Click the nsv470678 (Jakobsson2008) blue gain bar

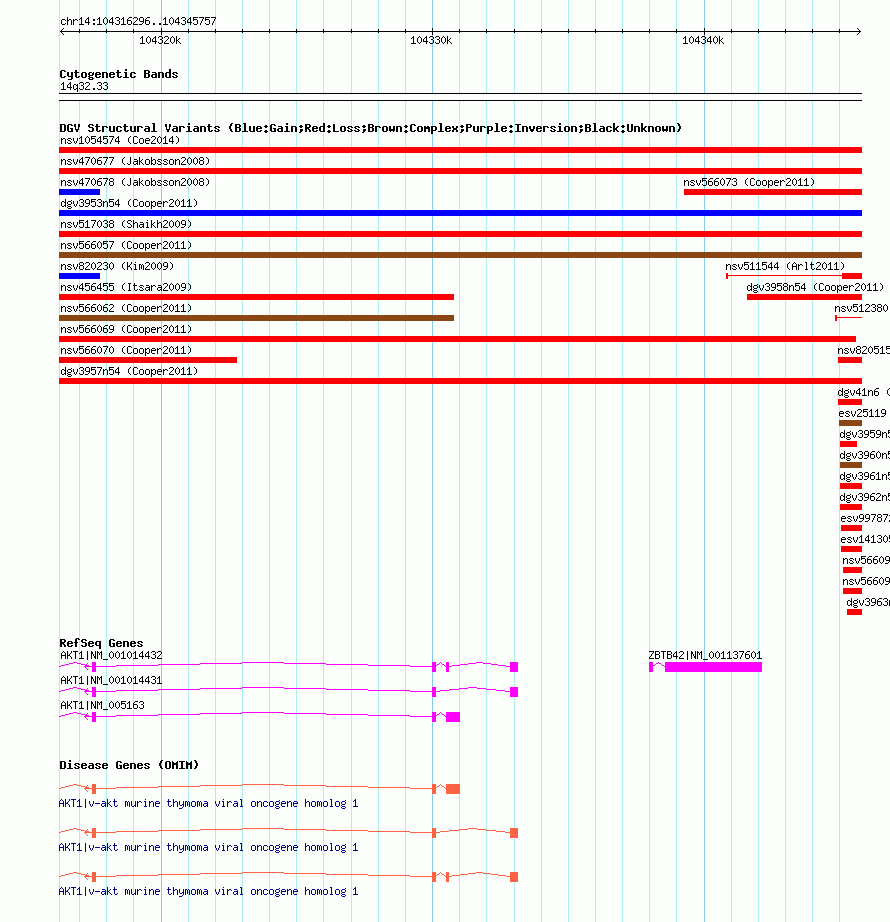point(79,192)
